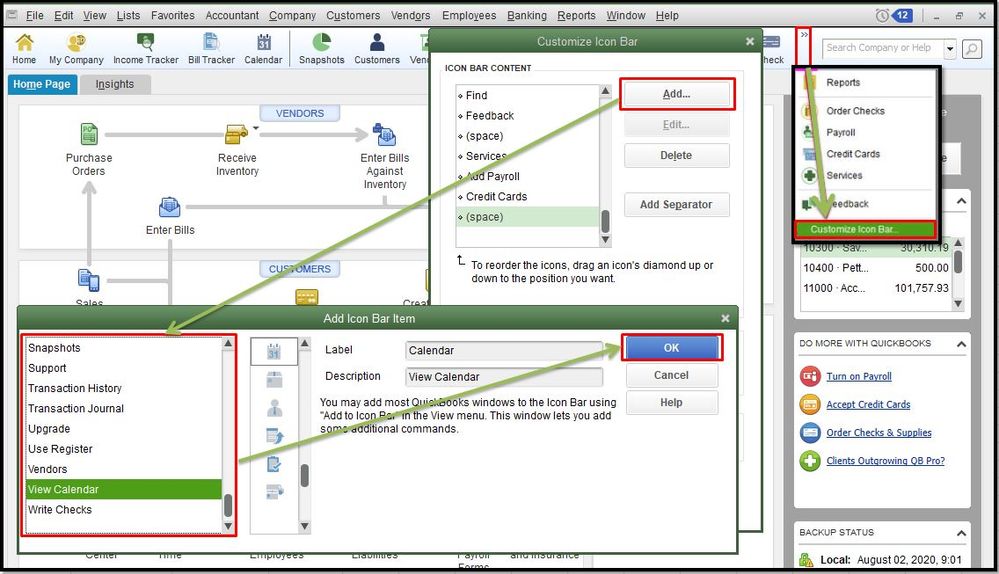Click the Label input field
Screen dimensions: 999x574
click(503, 350)
